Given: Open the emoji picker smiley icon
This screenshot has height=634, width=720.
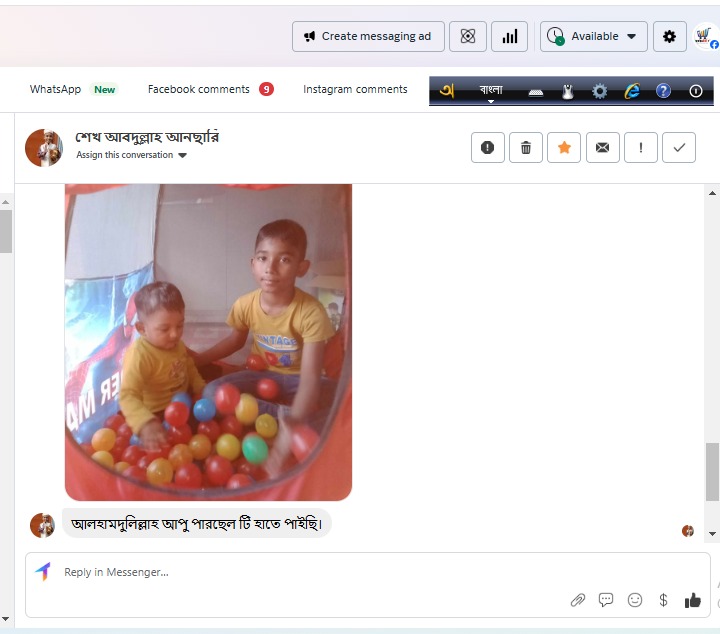Looking at the screenshot, I should click(635, 600).
